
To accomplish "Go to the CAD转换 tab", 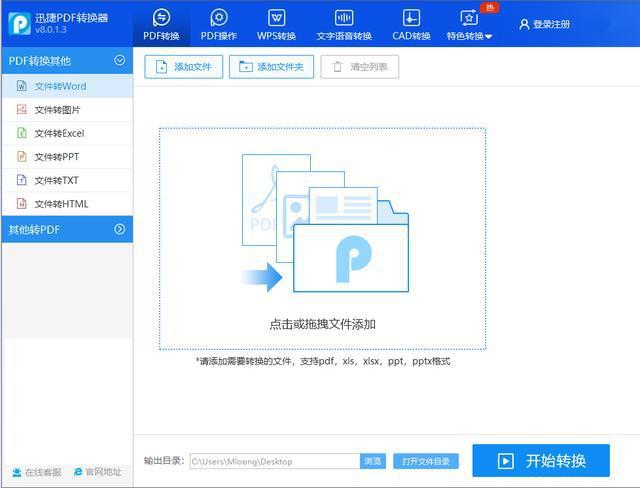I will click(411, 24).
